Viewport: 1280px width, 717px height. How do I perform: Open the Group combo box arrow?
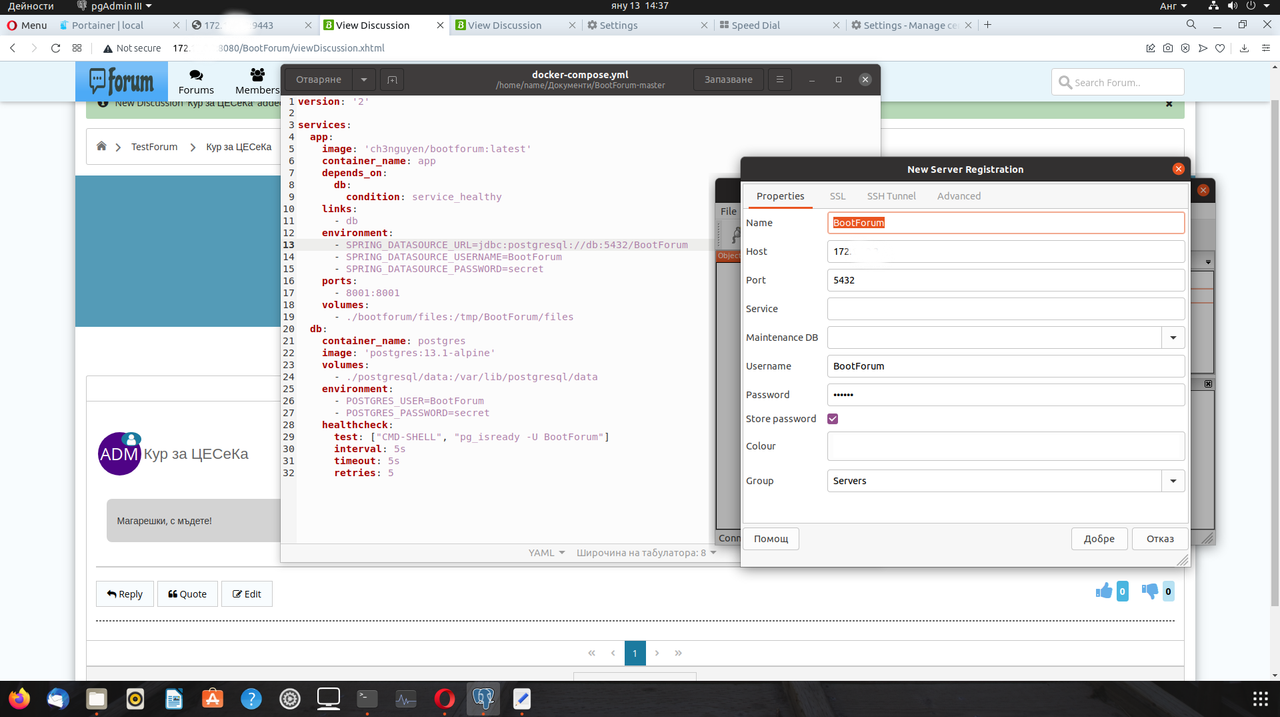(1173, 481)
